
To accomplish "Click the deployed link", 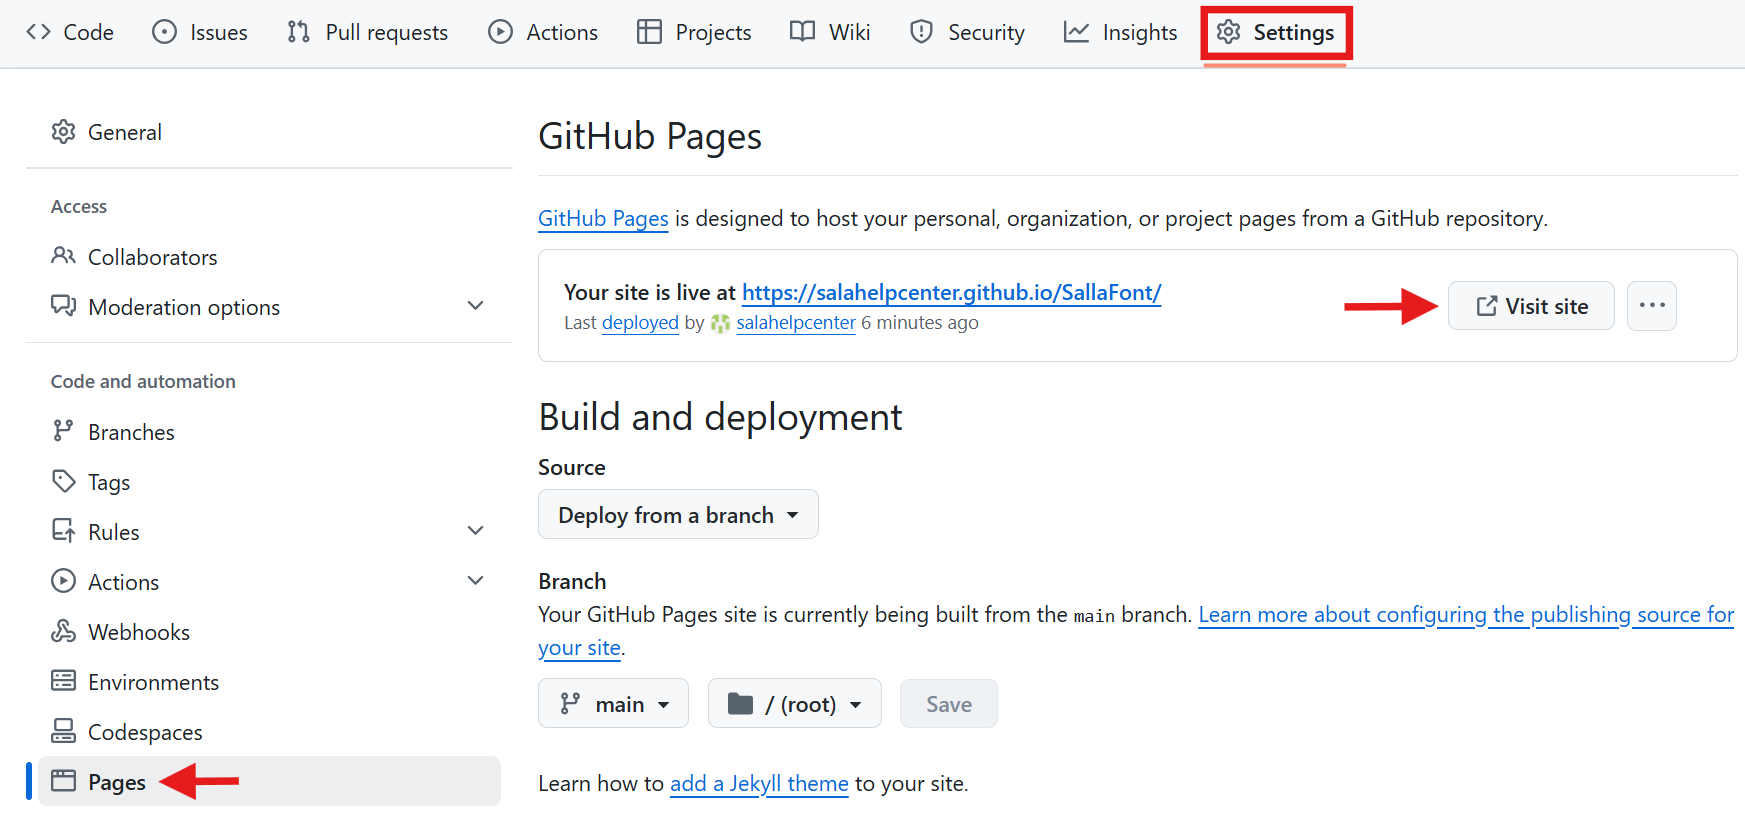I will (x=640, y=323).
